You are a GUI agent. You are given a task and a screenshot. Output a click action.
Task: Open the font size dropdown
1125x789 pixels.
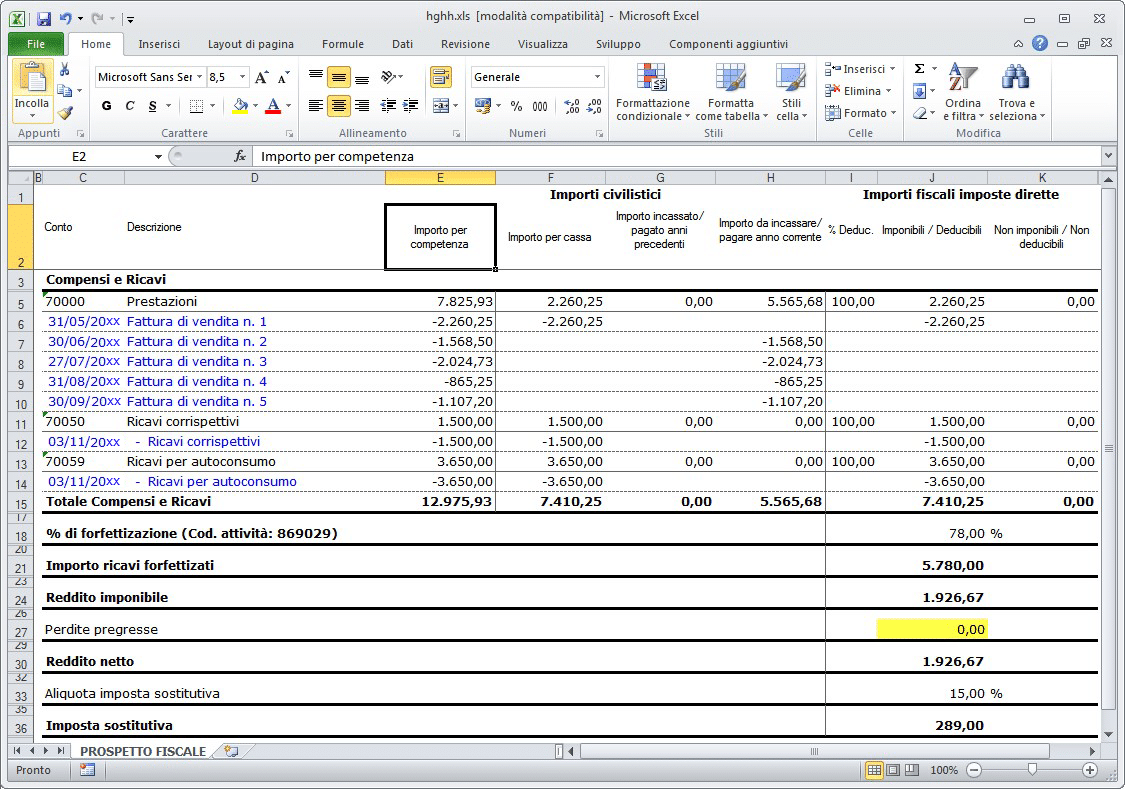pyautogui.click(x=243, y=77)
